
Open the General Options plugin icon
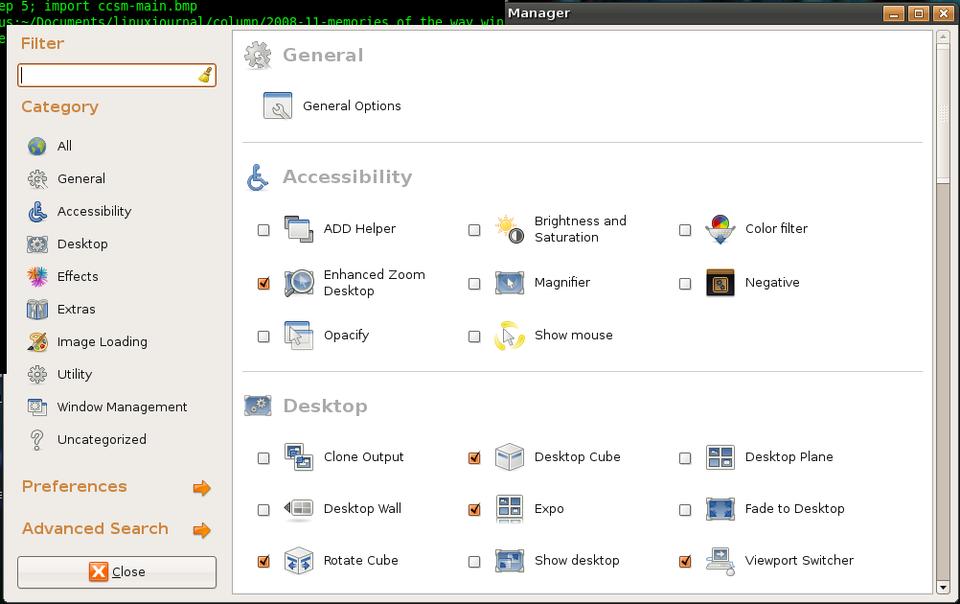[x=277, y=106]
